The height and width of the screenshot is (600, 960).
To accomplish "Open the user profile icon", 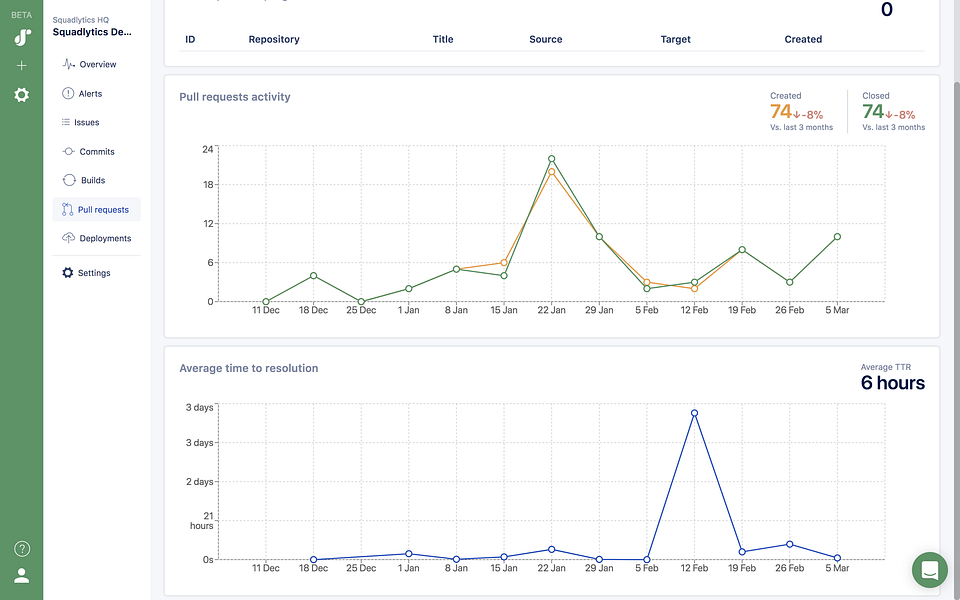I will pos(21,576).
